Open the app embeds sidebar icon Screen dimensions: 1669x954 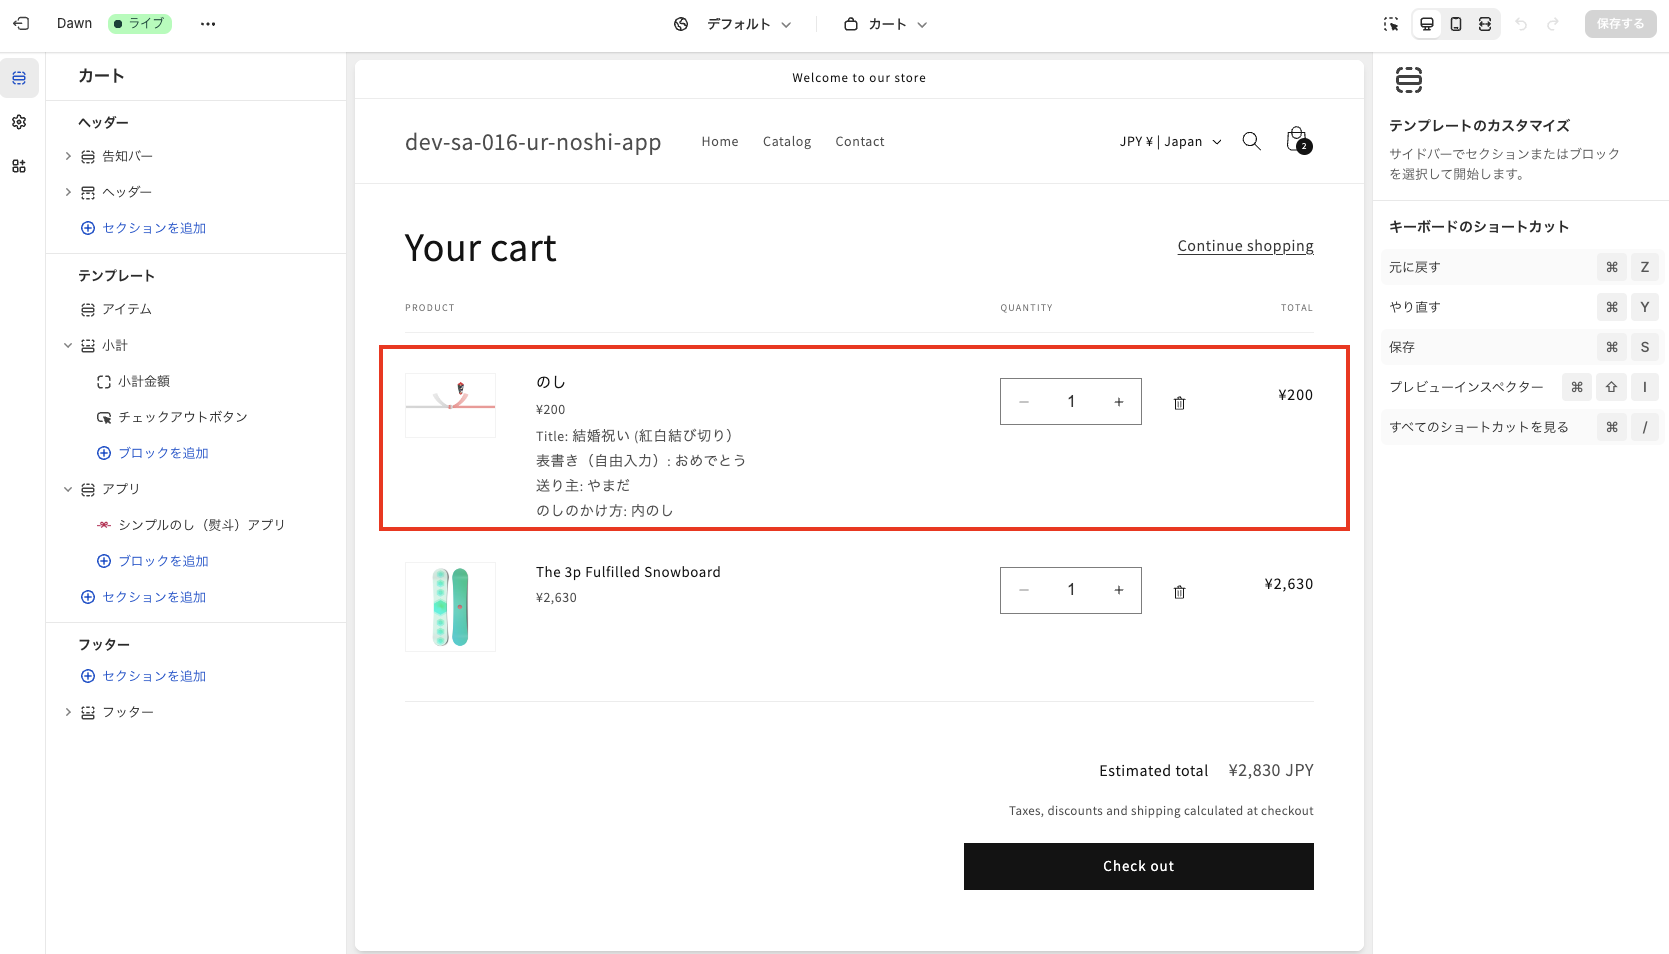pyautogui.click(x=19, y=166)
